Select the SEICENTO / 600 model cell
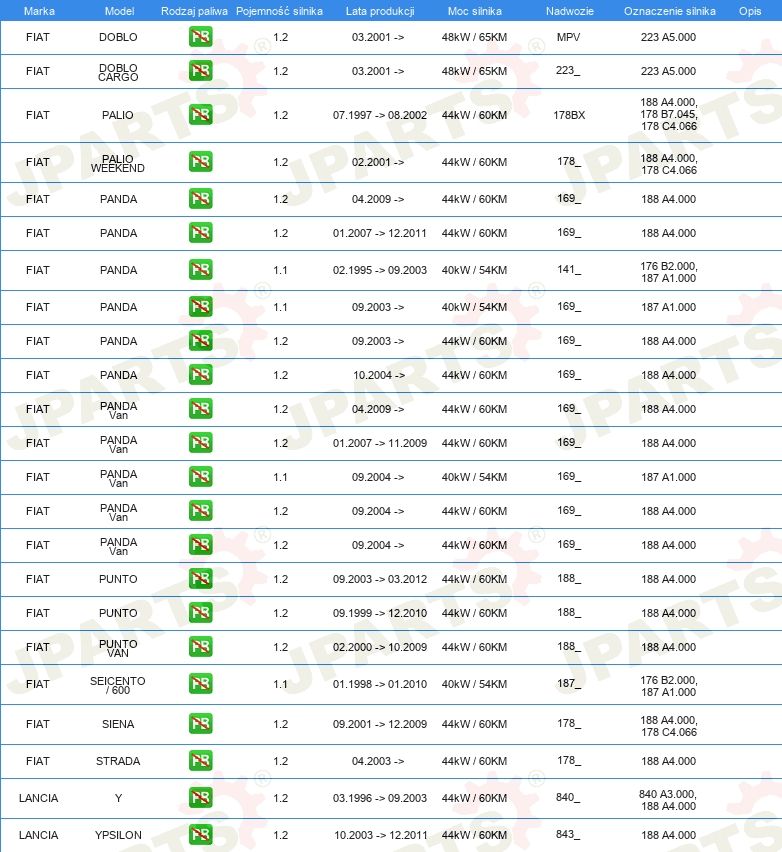The image size is (782, 852). pos(118,685)
